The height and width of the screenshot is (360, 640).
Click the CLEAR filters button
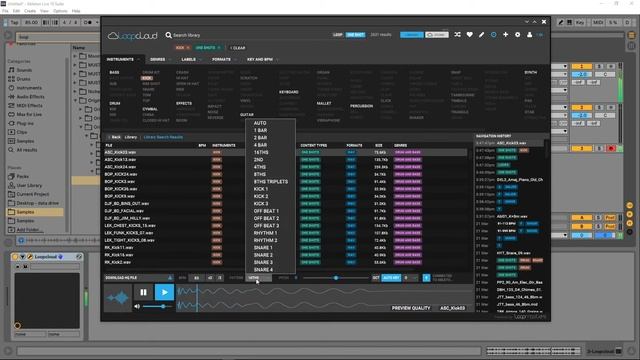(x=238, y=48)
